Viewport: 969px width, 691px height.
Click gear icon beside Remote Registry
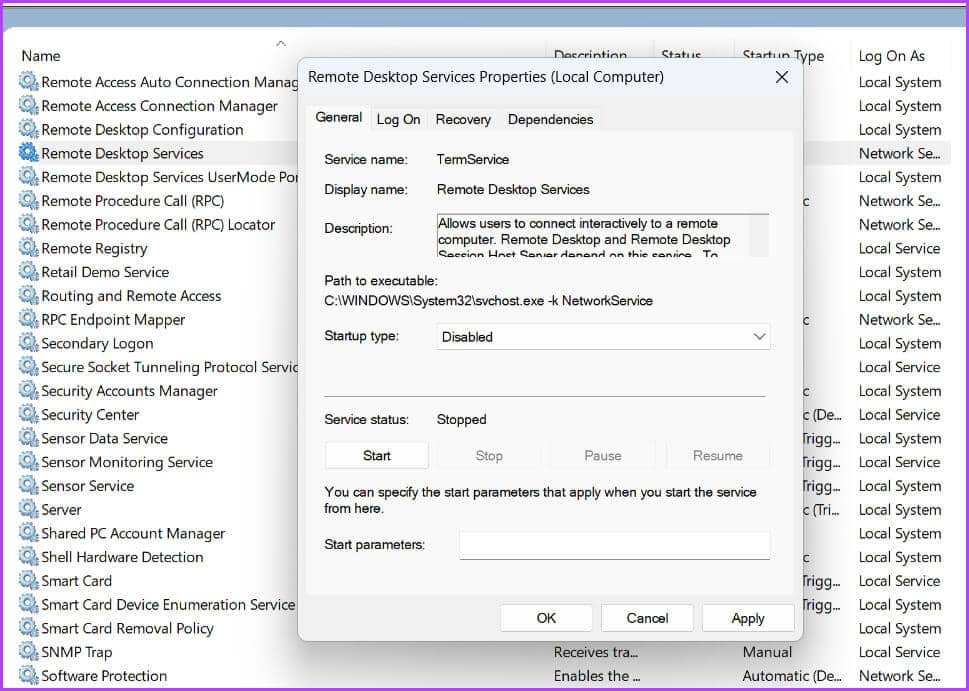coord(28,248)
